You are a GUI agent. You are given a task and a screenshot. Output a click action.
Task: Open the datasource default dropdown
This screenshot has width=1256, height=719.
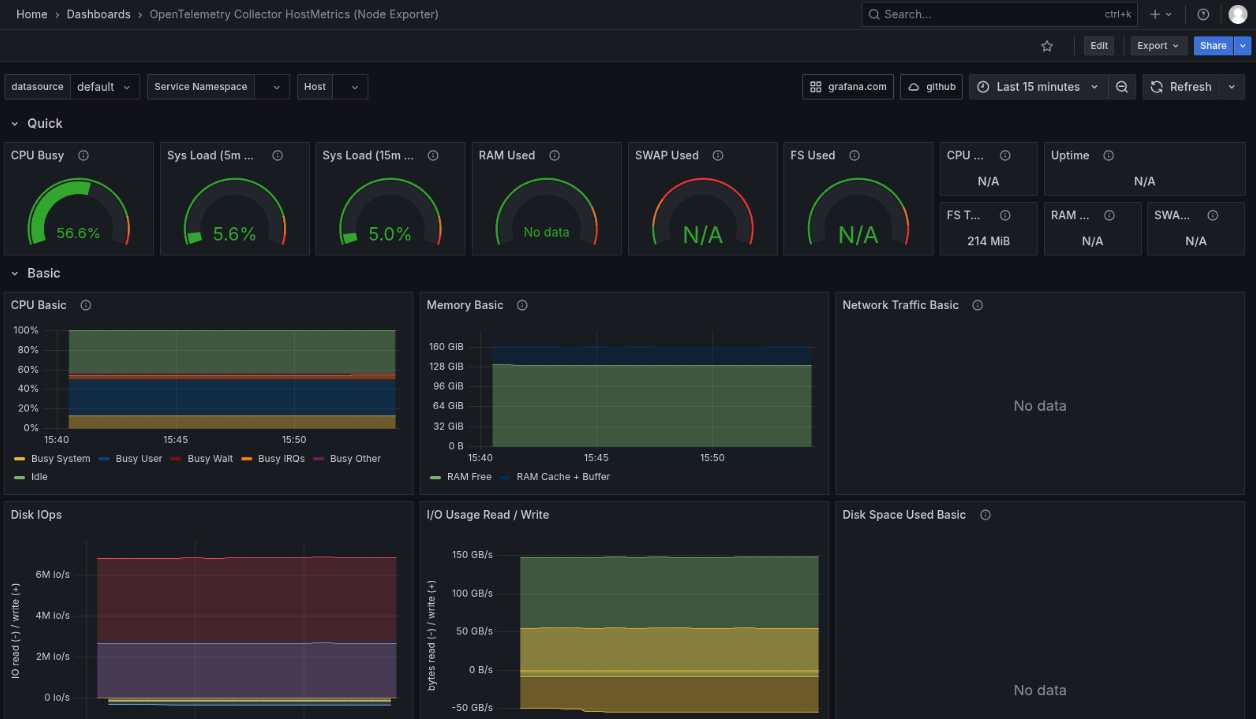[104, 87]
